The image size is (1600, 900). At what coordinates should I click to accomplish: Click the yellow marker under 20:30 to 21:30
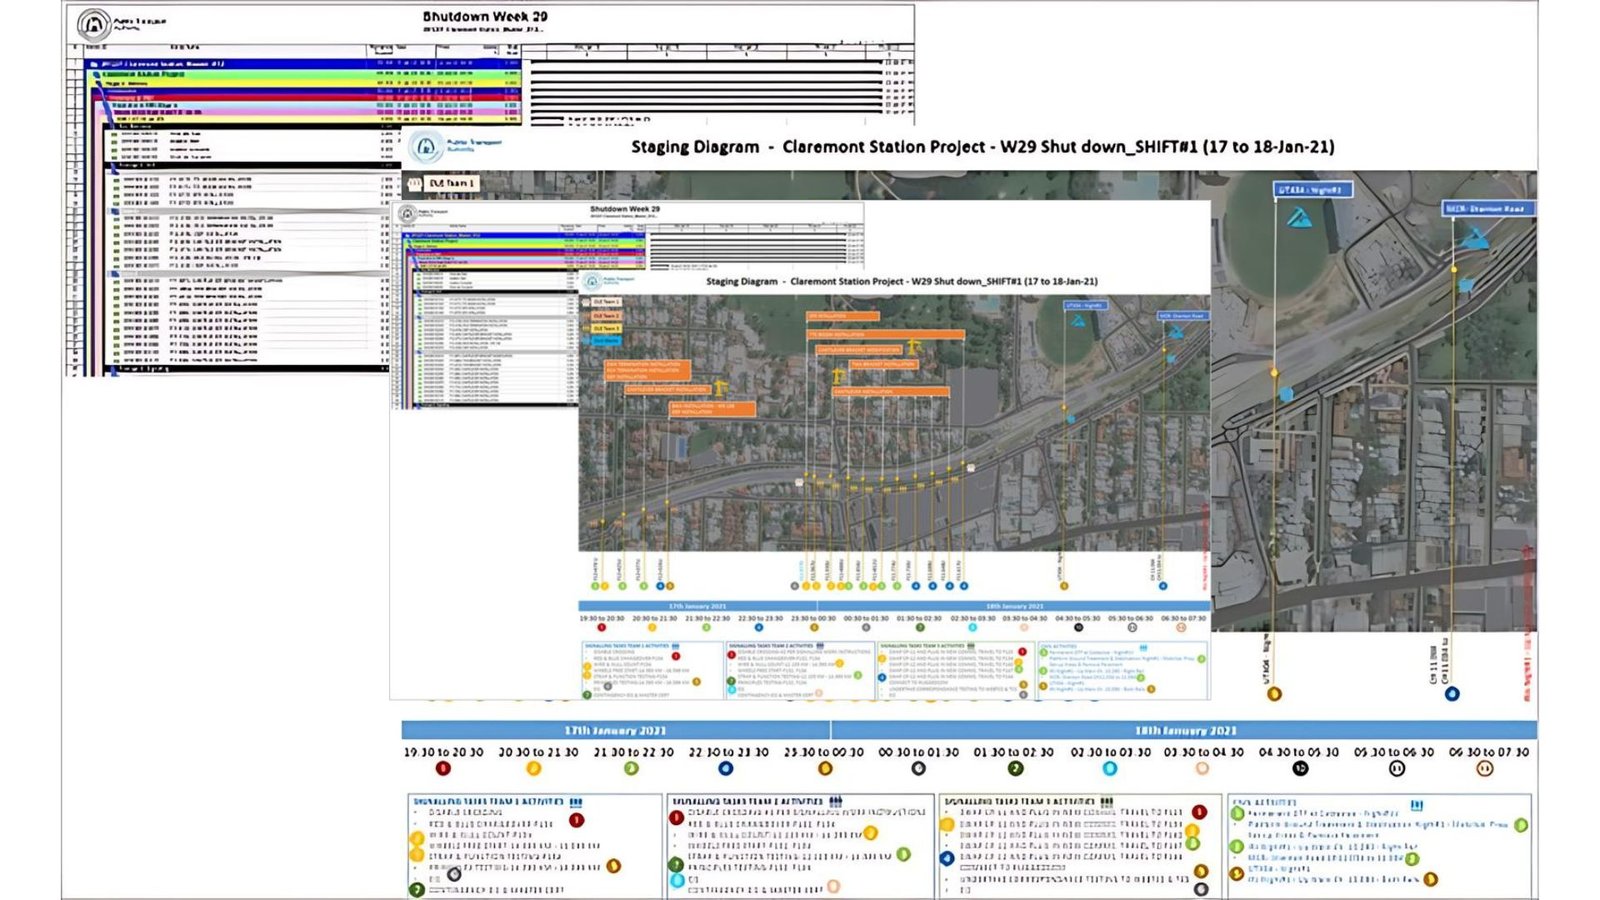coord(534,768)
